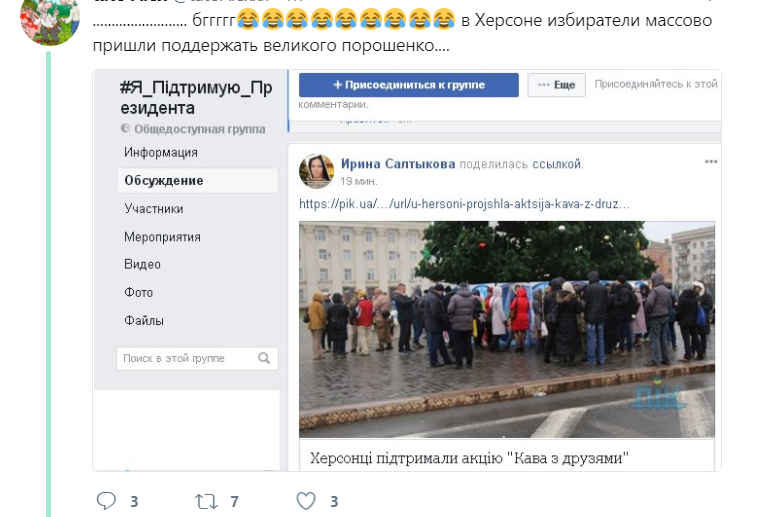Screen dimensions: 765x517
Task: Open the Файлы section
Action: [x=144, y=320]
